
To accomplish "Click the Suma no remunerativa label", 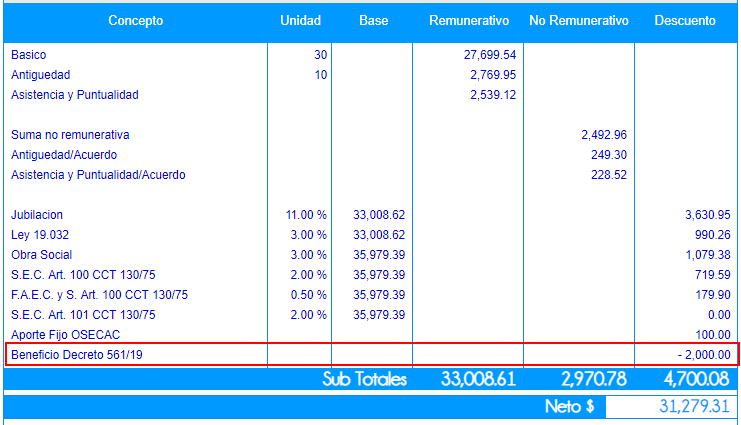I will (x=70, y=135).
